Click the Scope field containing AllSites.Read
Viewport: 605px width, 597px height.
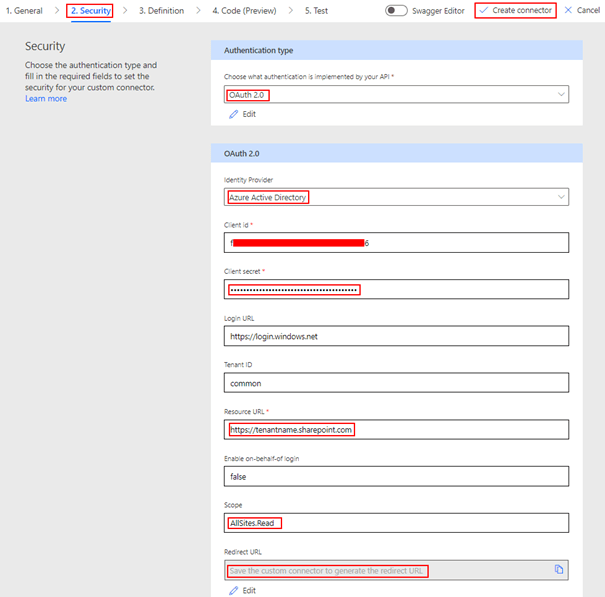396,523
